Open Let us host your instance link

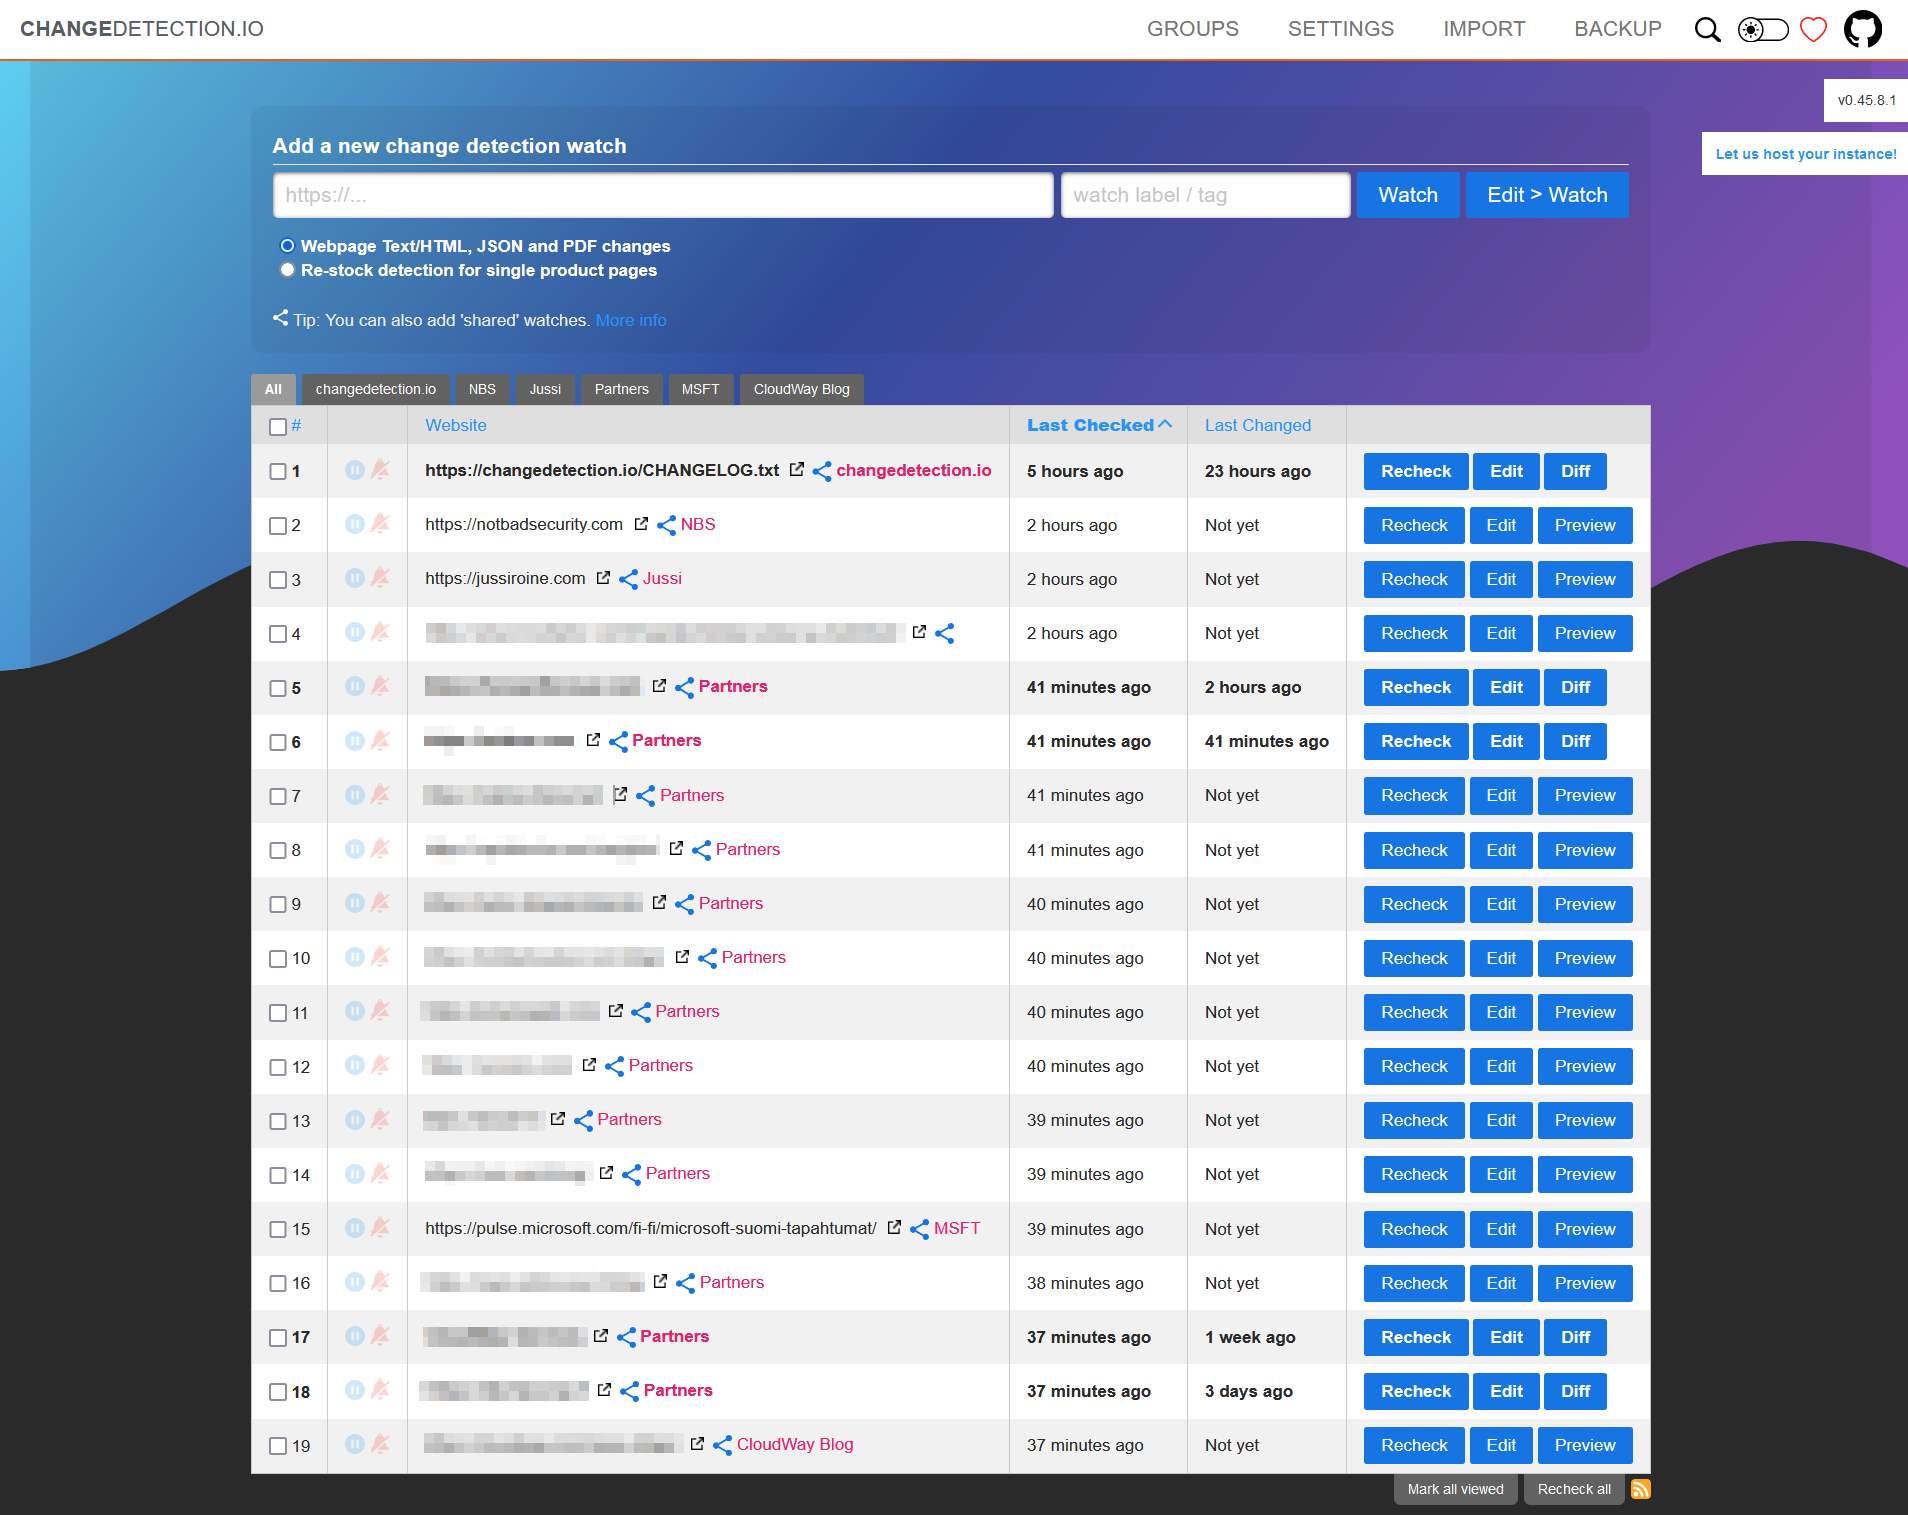pyautogui.click(x=1806, y=154)
